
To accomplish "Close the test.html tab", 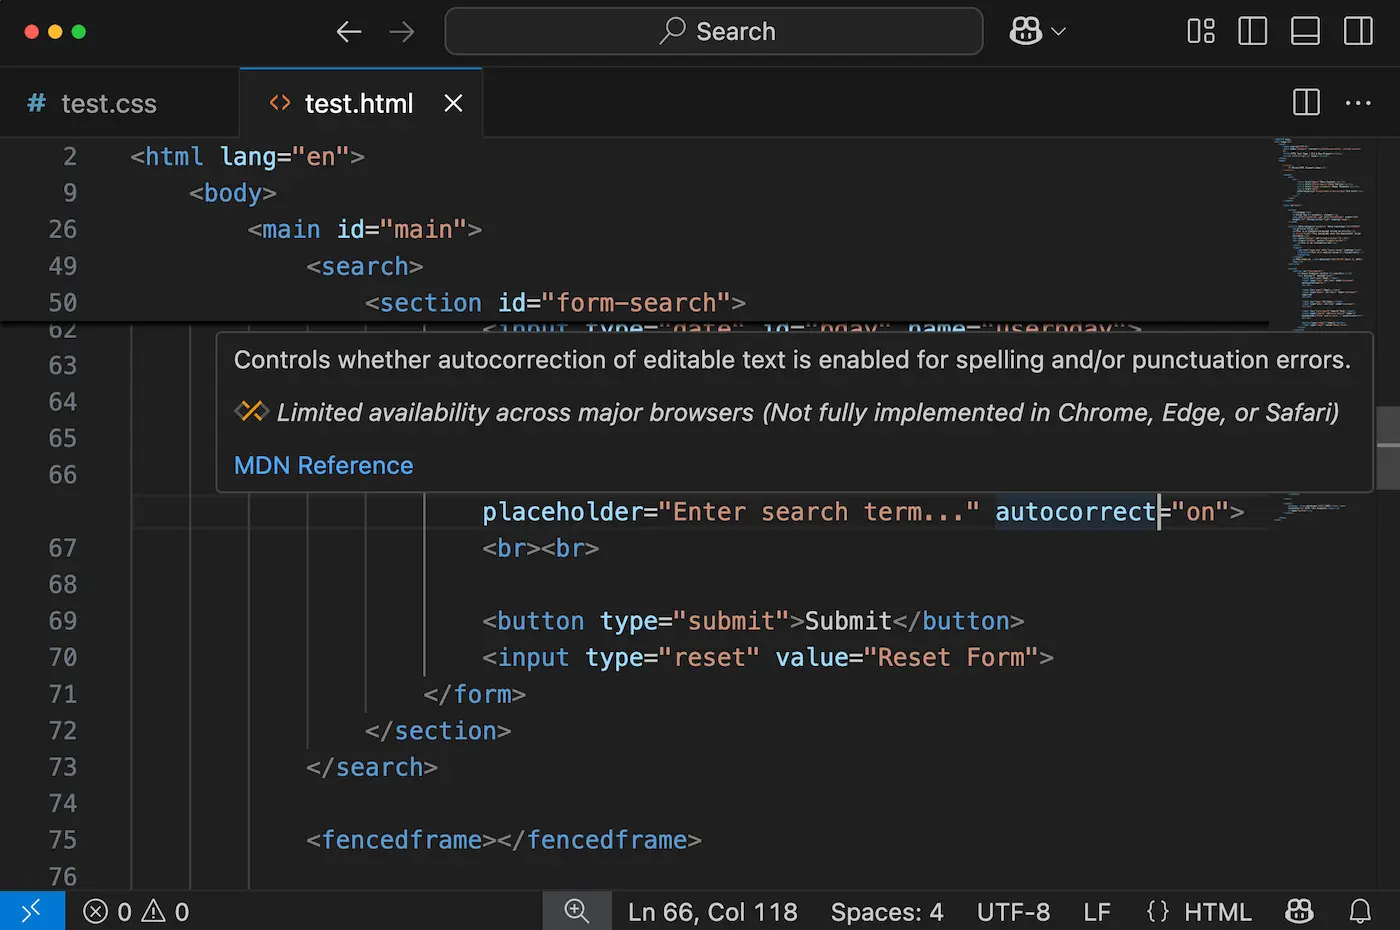I will tap(453, 103).
